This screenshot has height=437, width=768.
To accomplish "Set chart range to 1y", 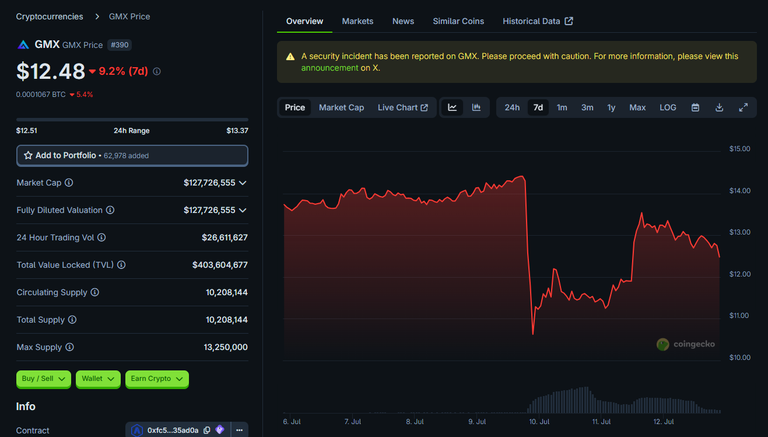I will click(x=611, y=108).
